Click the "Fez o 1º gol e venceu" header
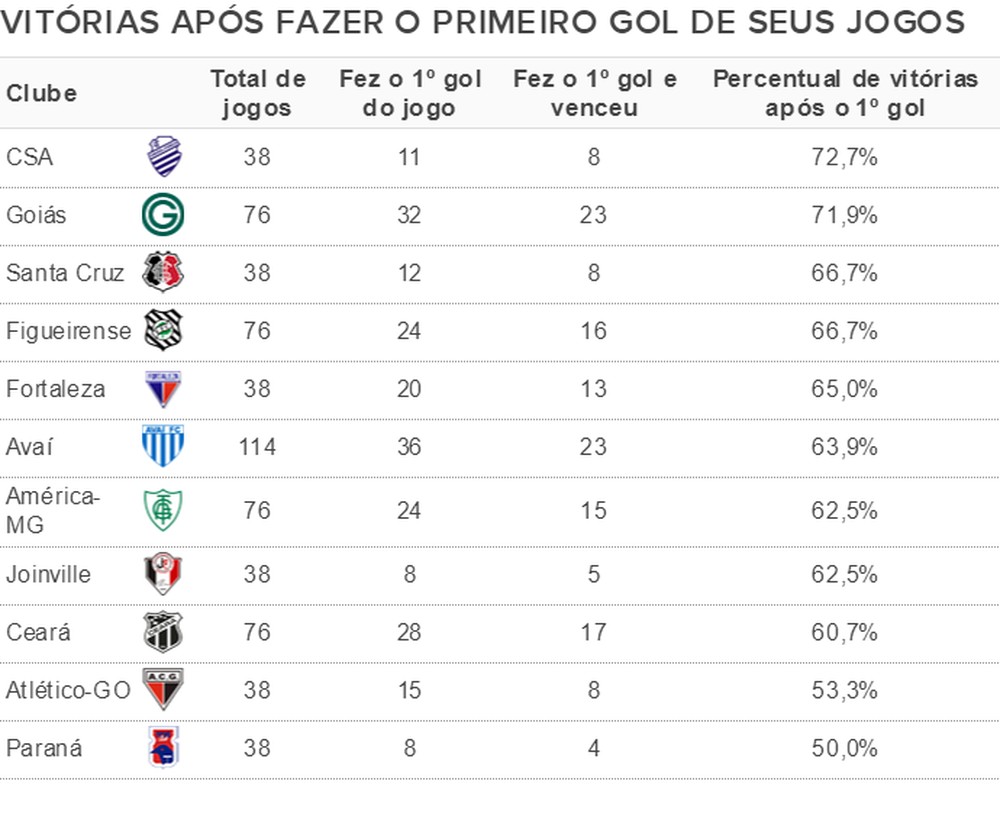The image size is (1000, 823). (594, 94)
